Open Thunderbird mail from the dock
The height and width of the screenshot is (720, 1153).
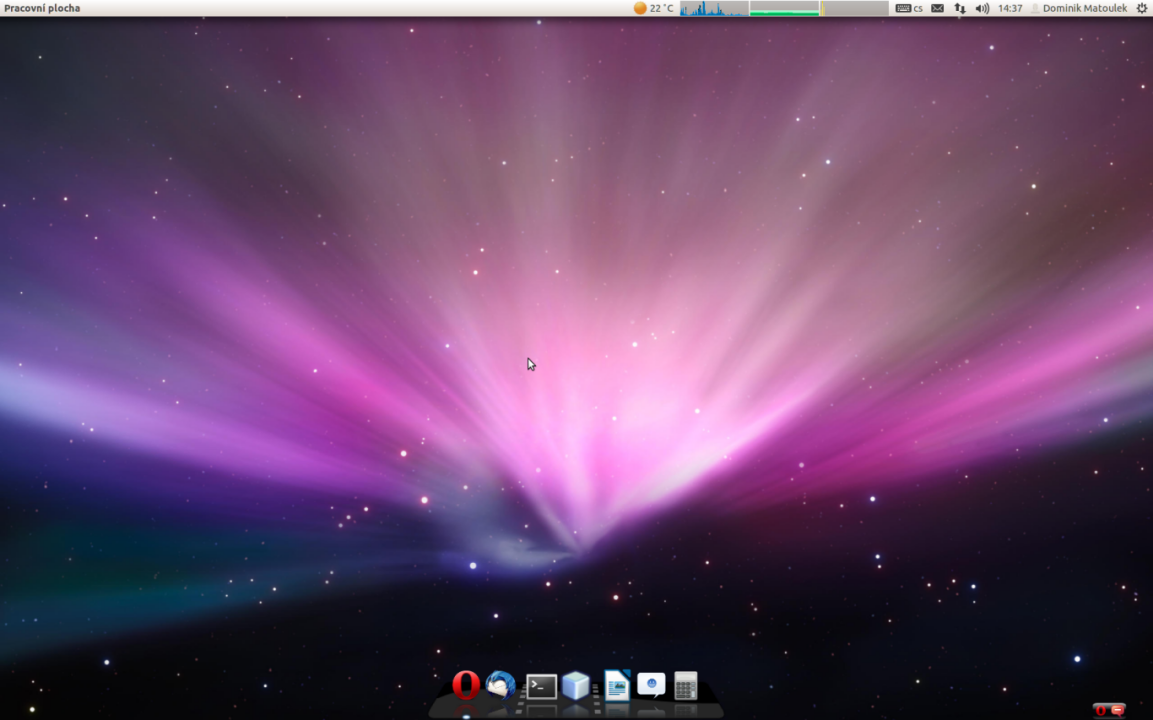[x=501, y=685]
